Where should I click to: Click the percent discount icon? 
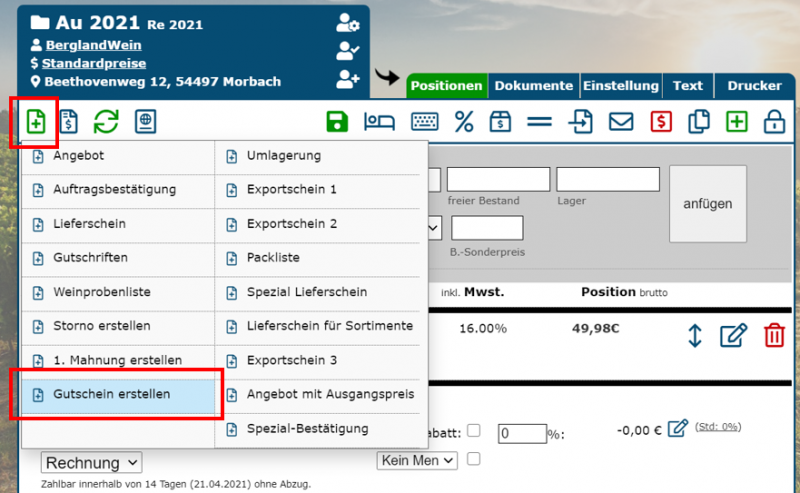pos(464,122)
